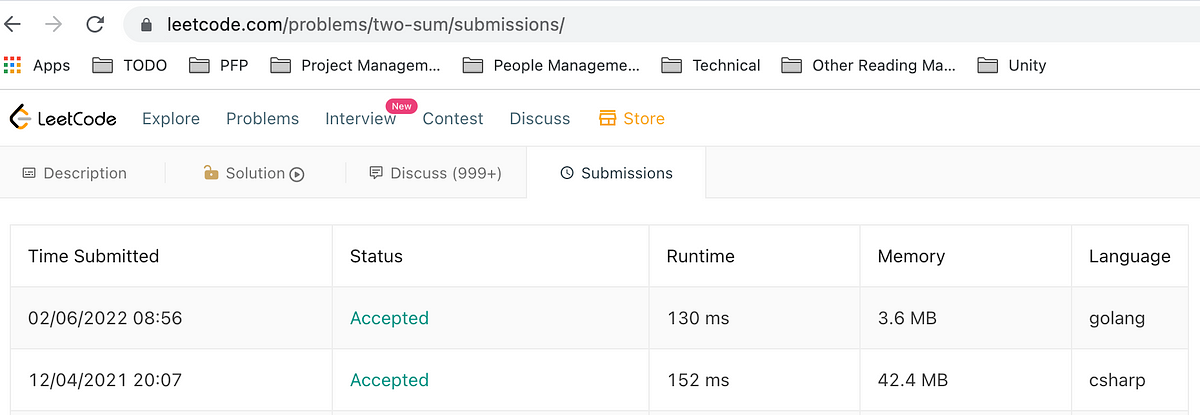Open the TODO bookmarks folder
This screenshot has width=1200, height=415.
click(130, 65)
